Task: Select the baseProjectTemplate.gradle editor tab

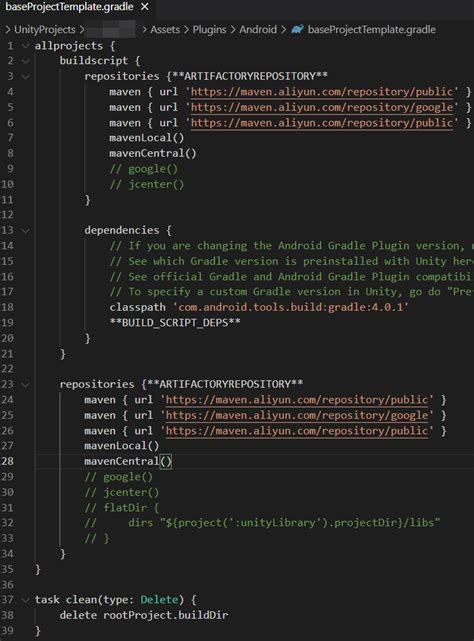Action: click(69, 7)
